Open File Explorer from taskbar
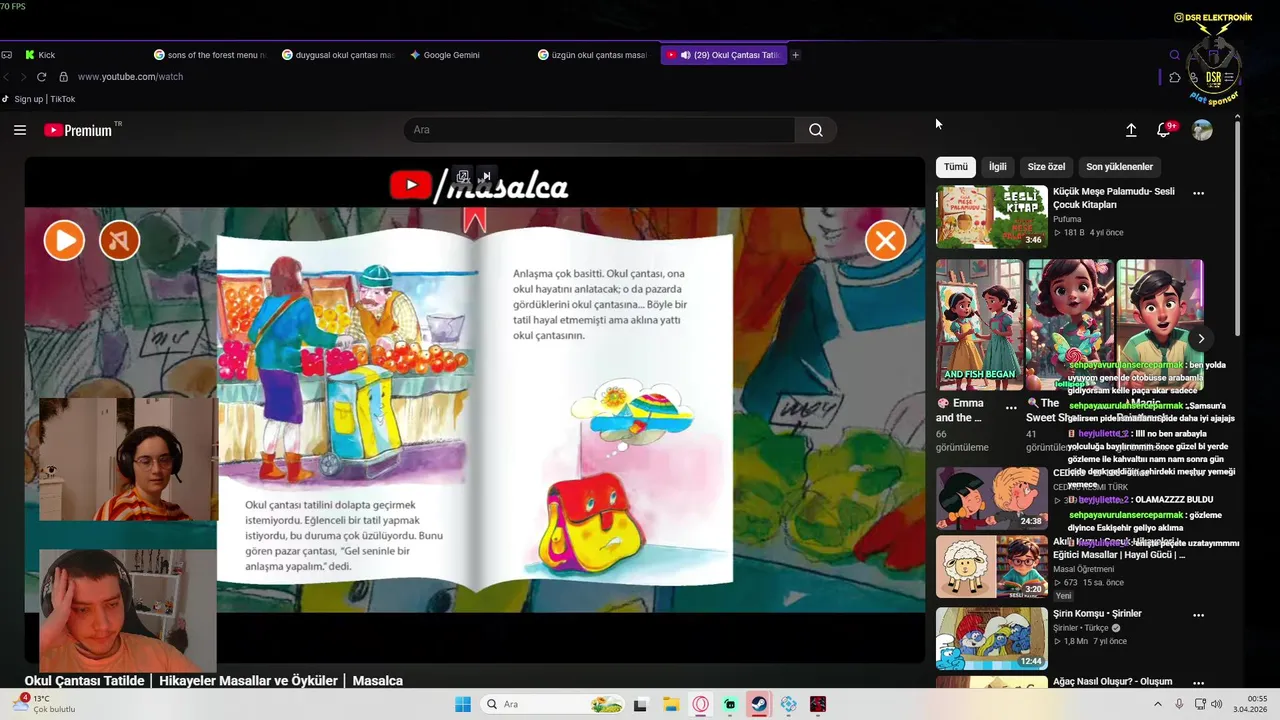The image size is (1280, 720). click(671, 704)
